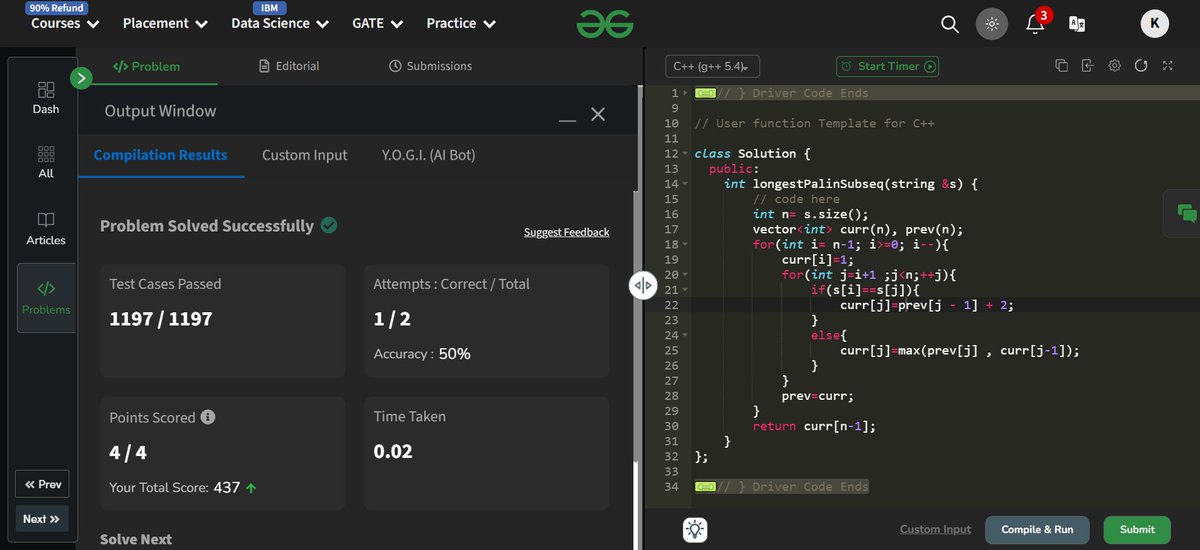Viewport: 1200px width, 550px height.
Task: Click the 'Problem Solved Successfully' text
Action: tap(207, 226)
